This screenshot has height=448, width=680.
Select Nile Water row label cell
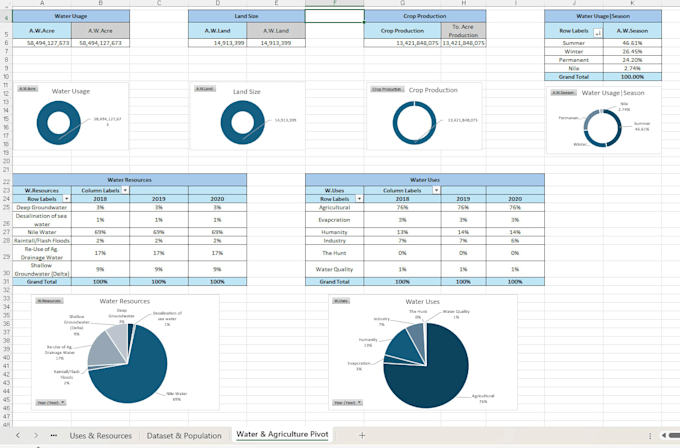coord(42,232)
